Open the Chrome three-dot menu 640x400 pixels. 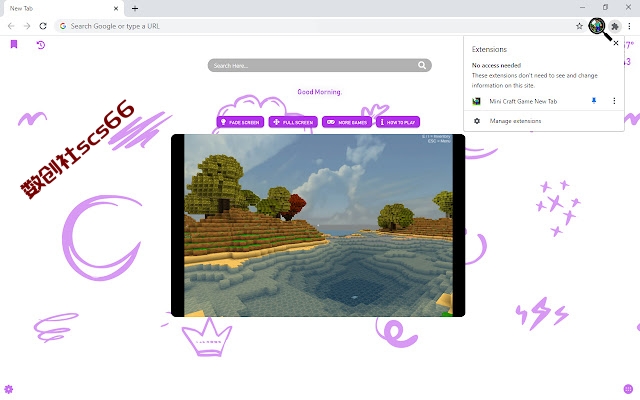(x=629, y=26)
